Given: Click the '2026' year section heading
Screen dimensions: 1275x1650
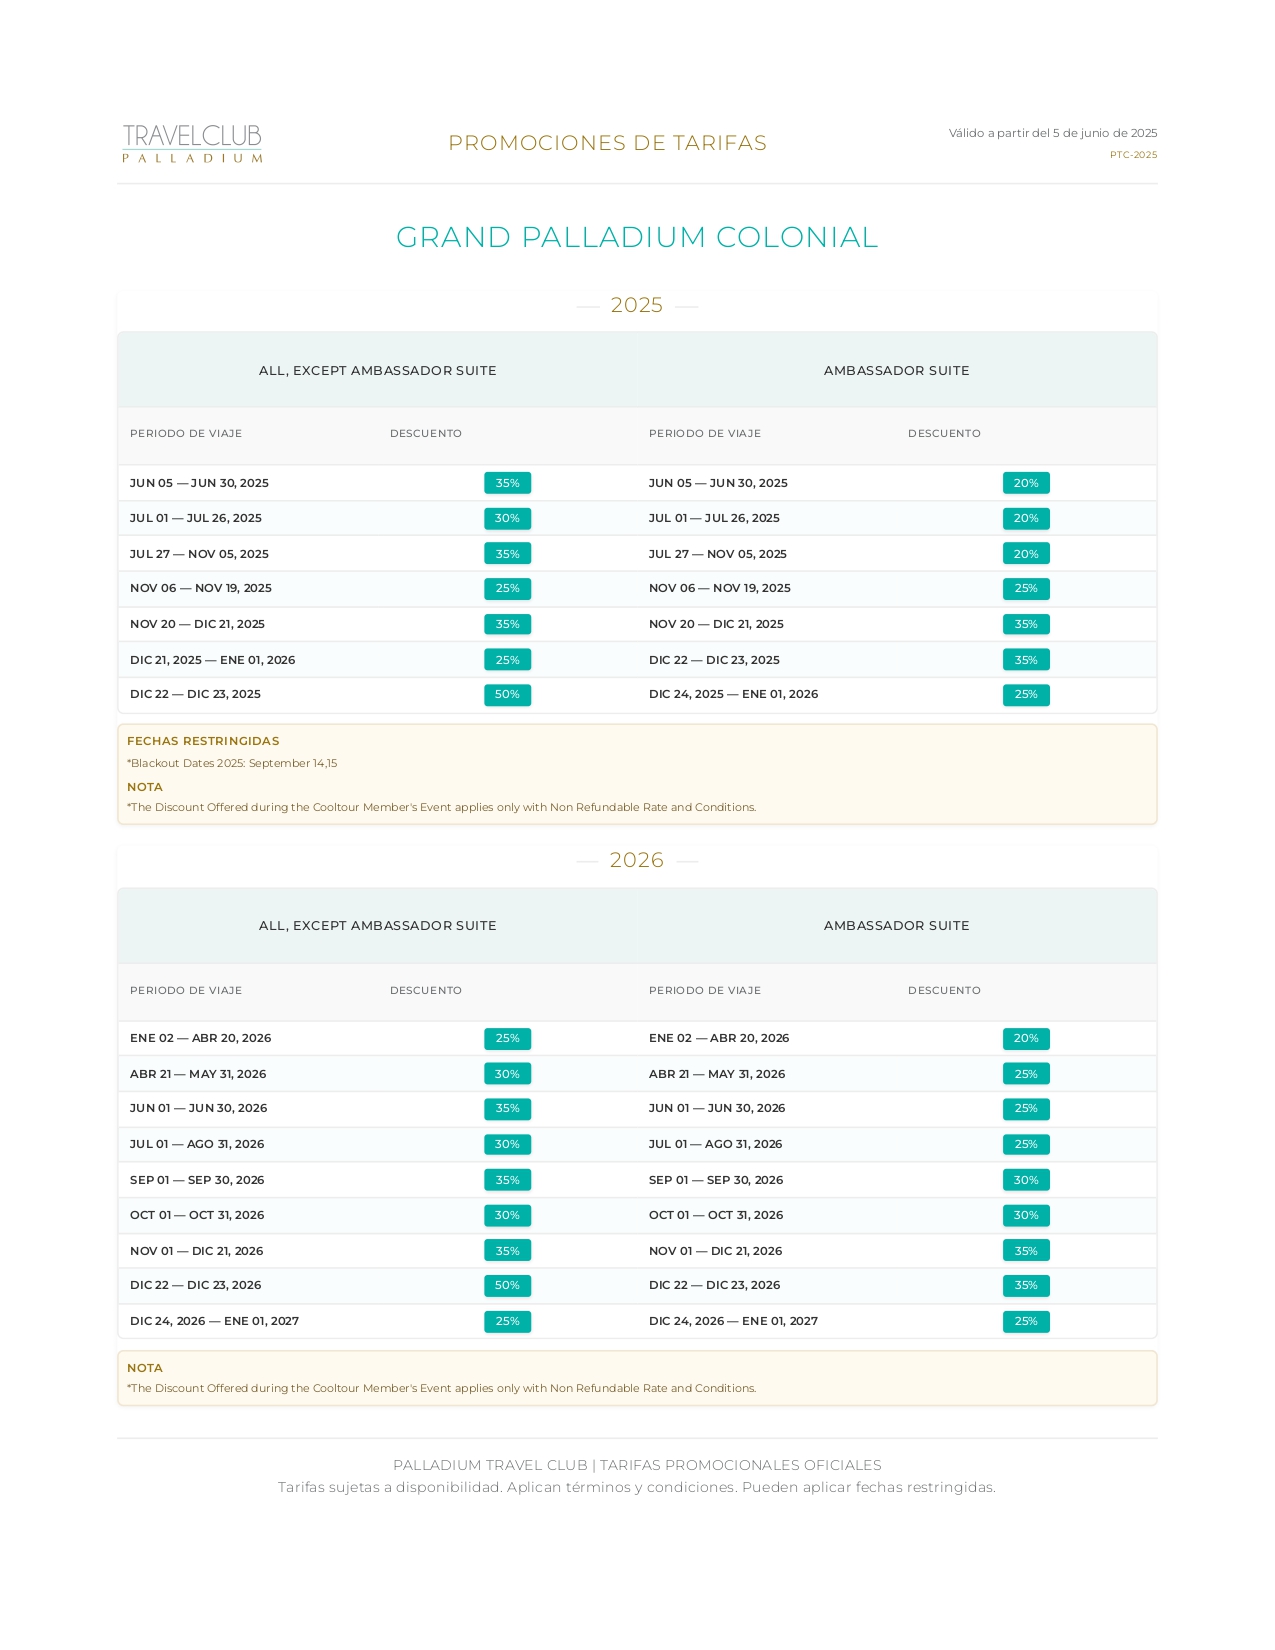Looking at the screenshot, I should click(637, 860).
